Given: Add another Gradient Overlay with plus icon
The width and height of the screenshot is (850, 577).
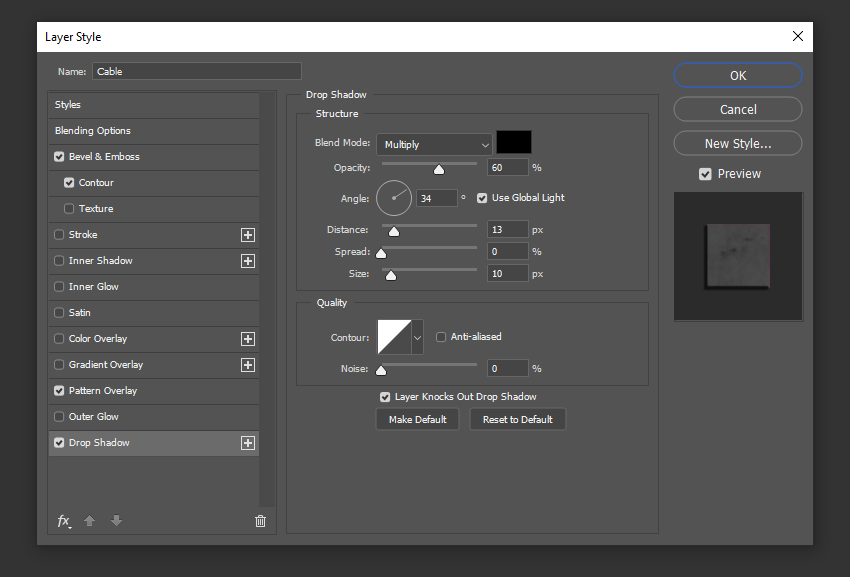Looking at the screenshot, I should (248, 365).
